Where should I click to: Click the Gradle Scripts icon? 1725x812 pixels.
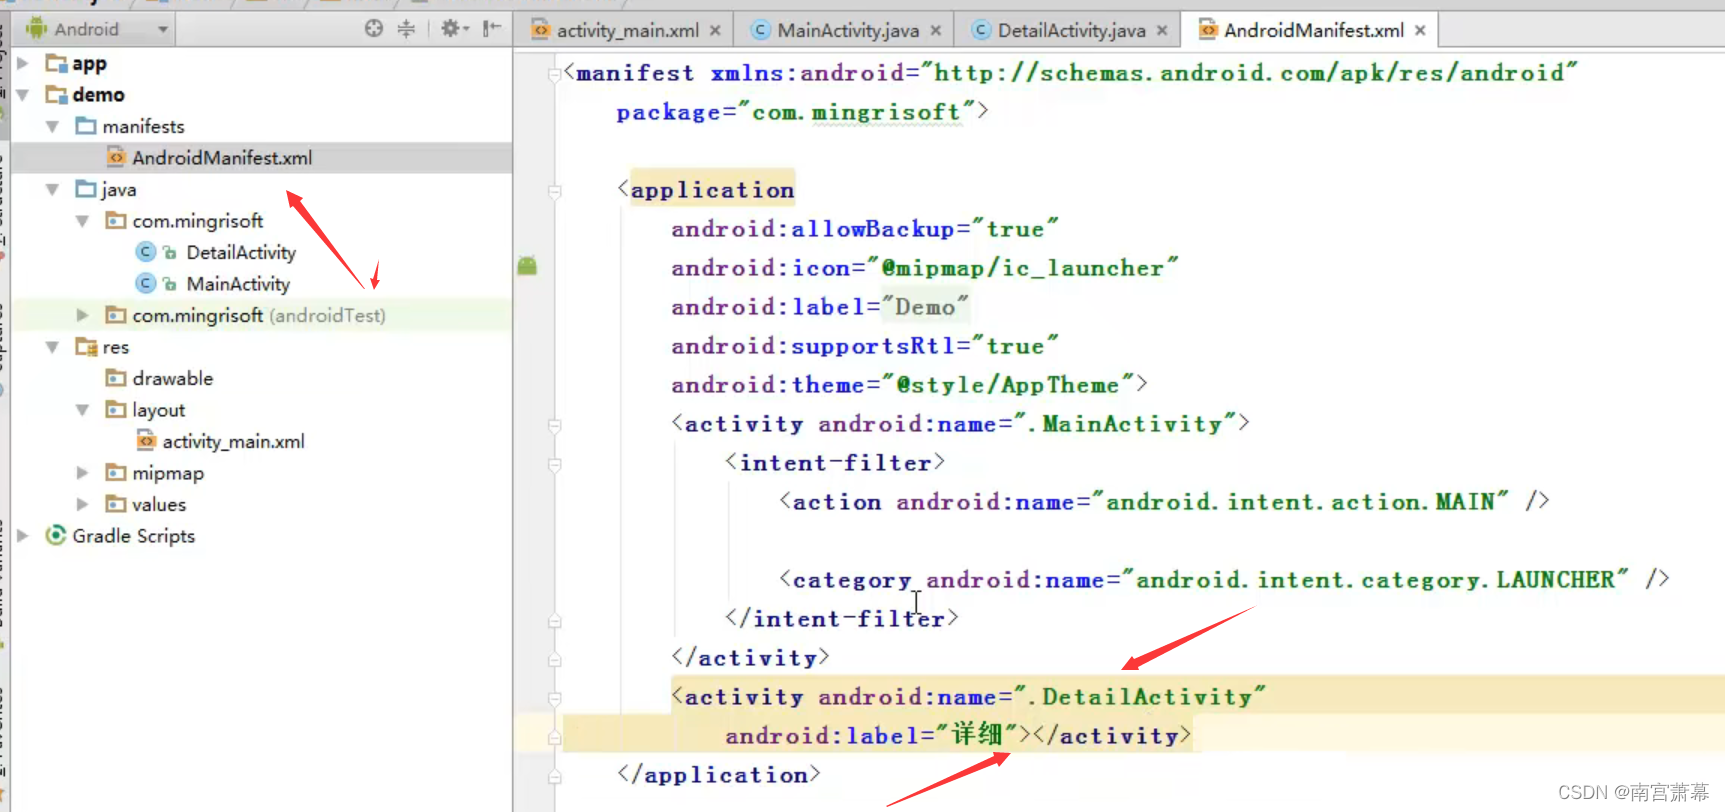click(56, 535)
